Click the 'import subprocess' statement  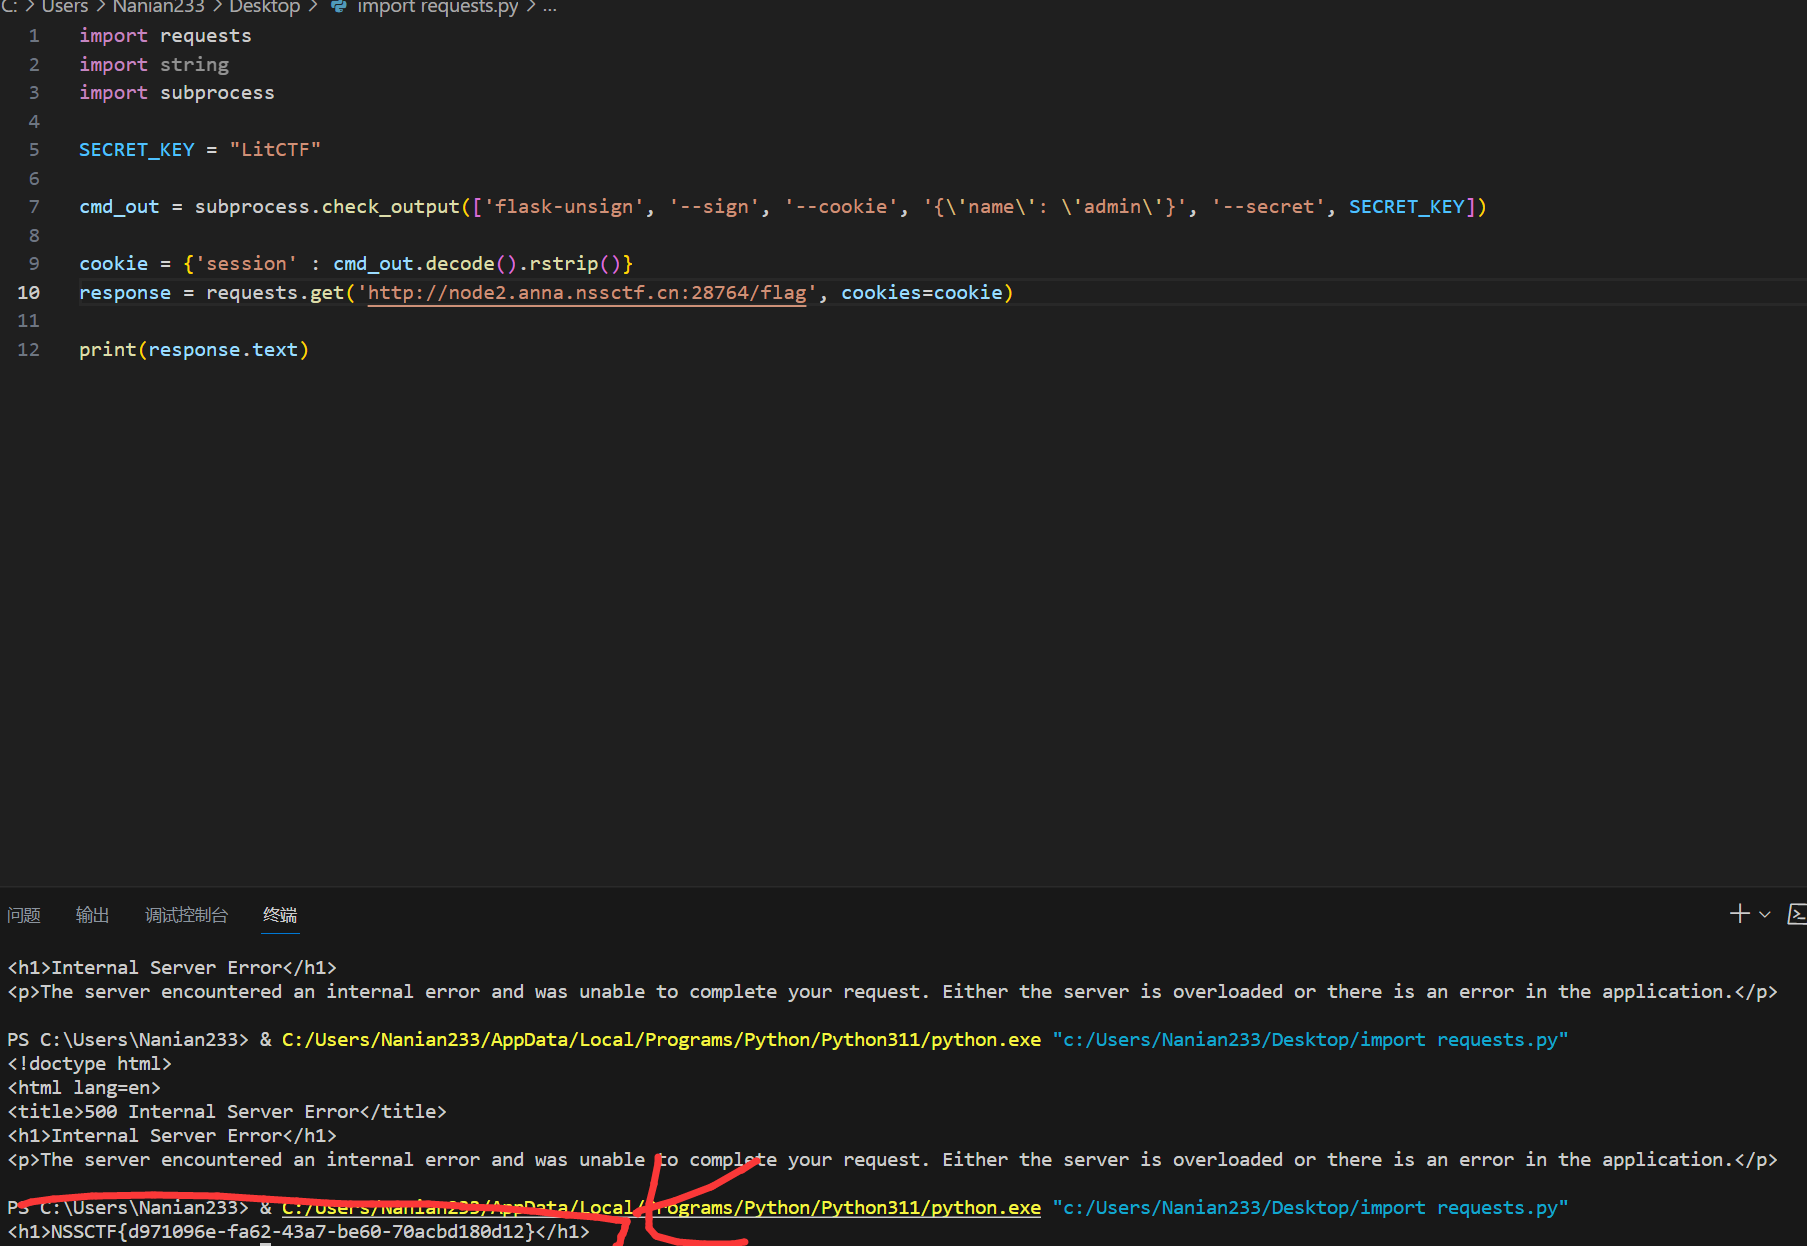tap(176, 93)
